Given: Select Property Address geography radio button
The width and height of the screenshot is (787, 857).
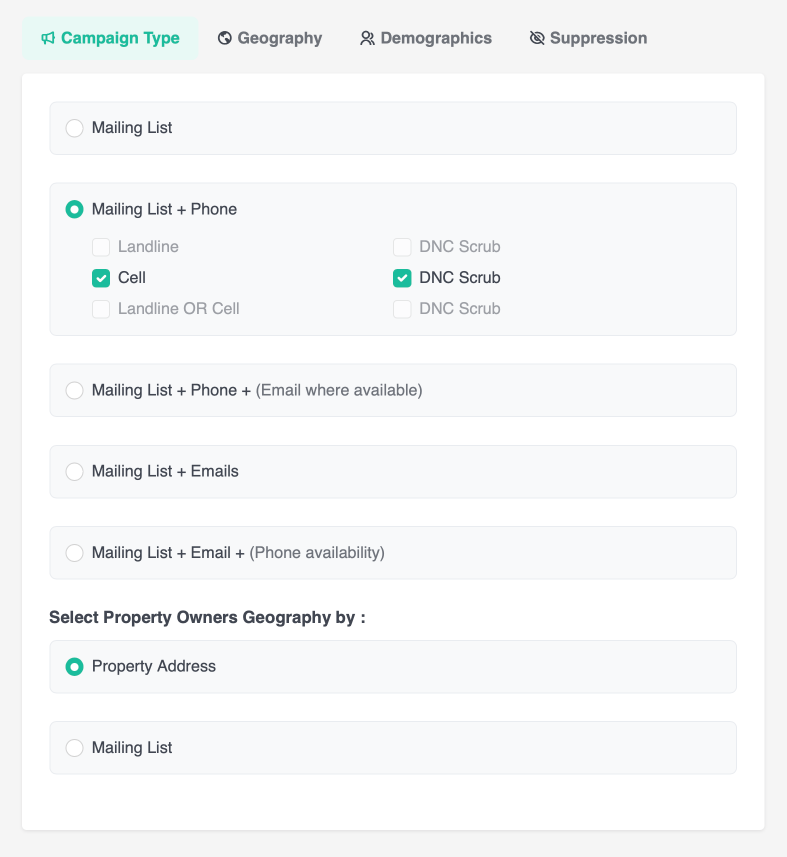Looking at the screenshot, I should (75, 667).
